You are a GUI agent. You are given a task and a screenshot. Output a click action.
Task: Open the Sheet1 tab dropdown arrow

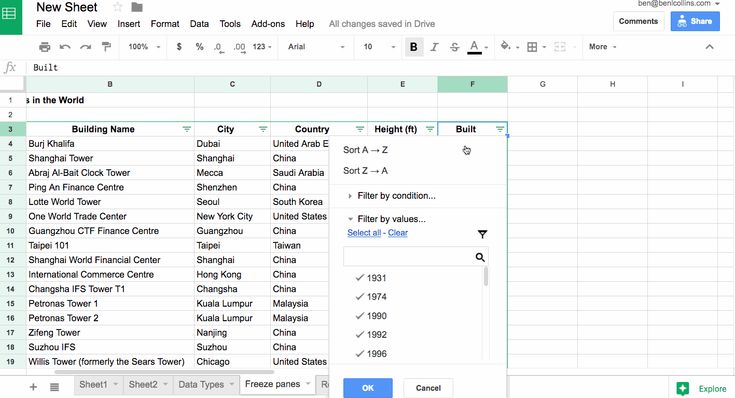pyautogui.click(x=116, y=385)
